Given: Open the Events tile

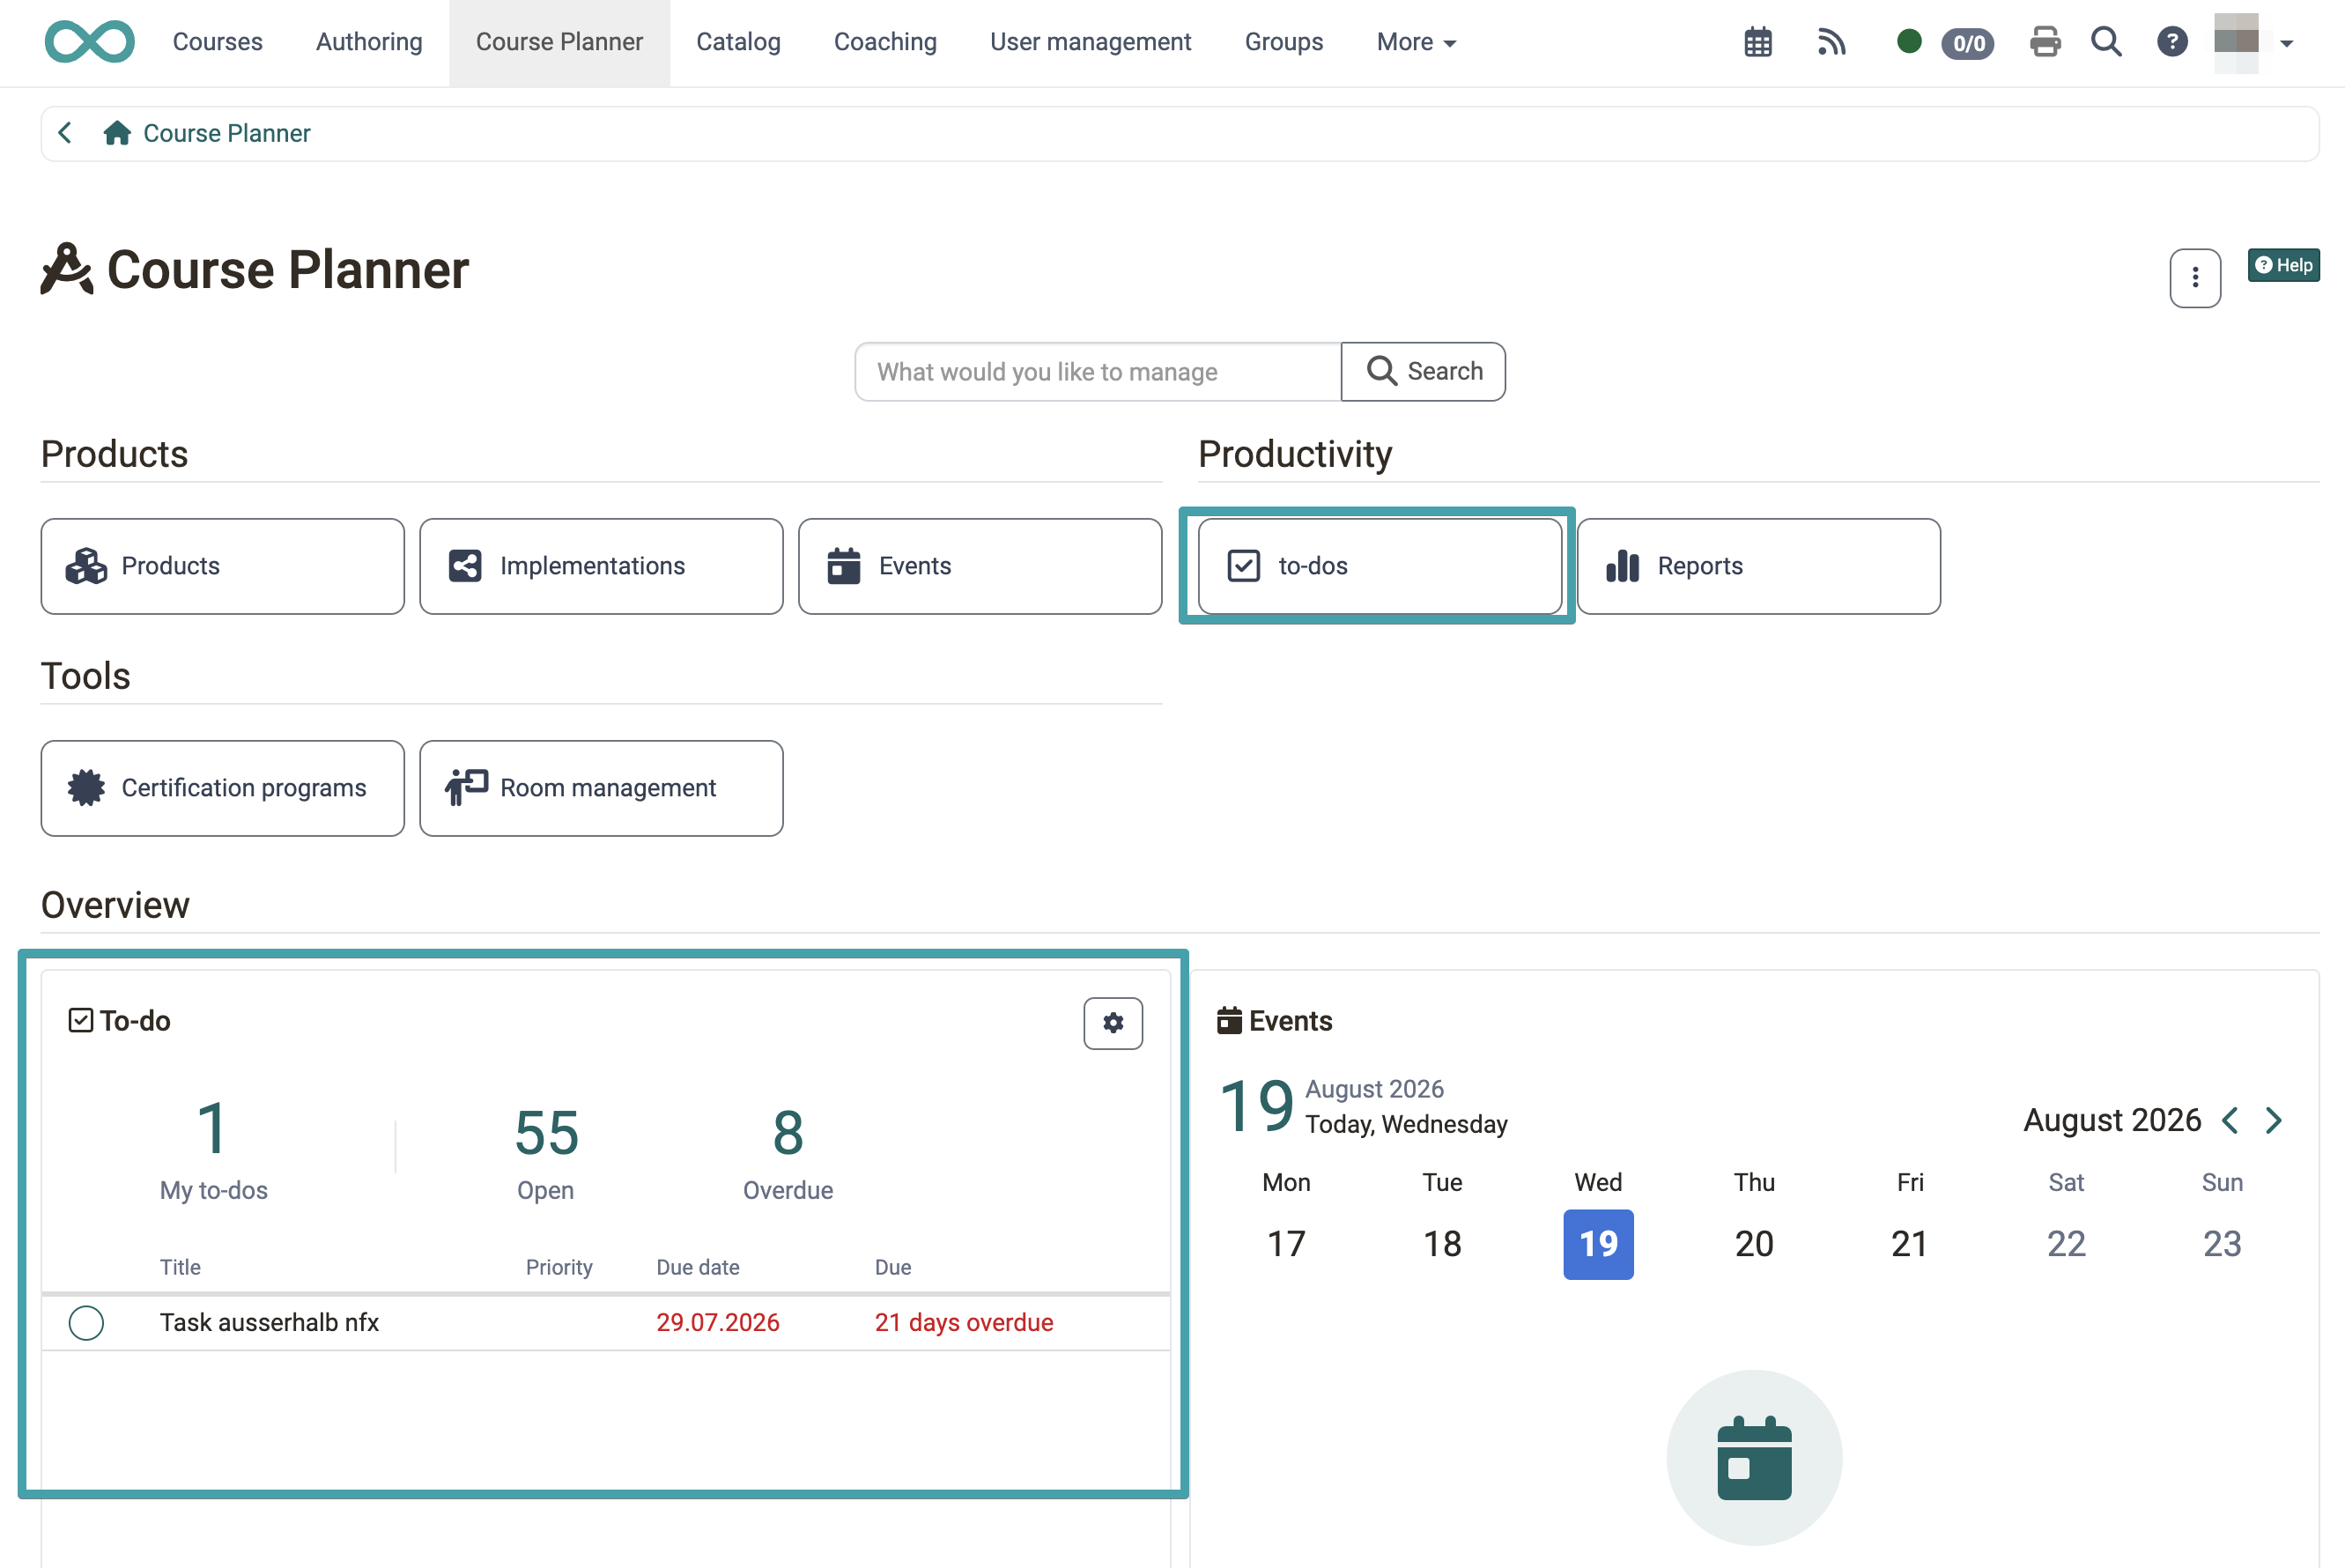Looking at the screenshot, I should pos(980,566).
